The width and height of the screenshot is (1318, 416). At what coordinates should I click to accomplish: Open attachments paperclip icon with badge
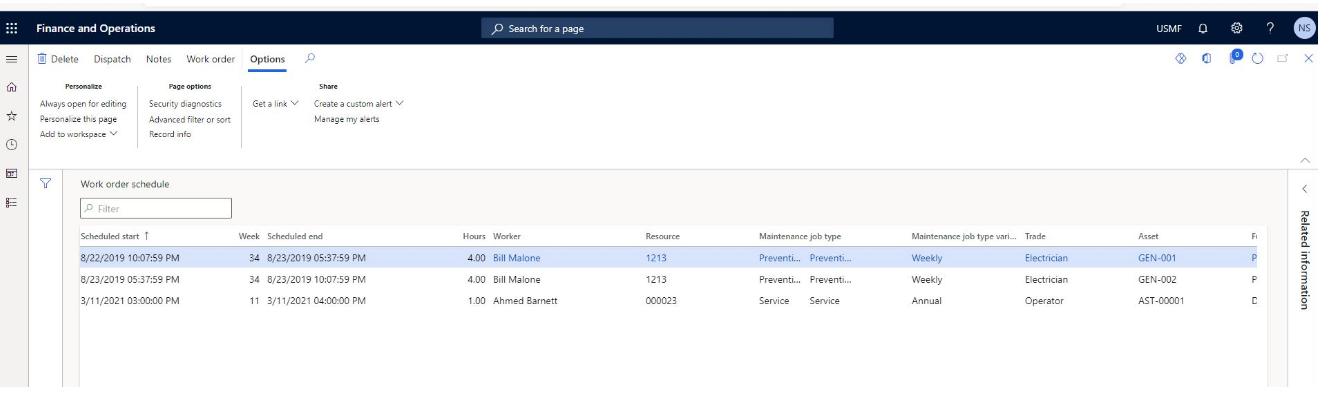point(1235,58)
